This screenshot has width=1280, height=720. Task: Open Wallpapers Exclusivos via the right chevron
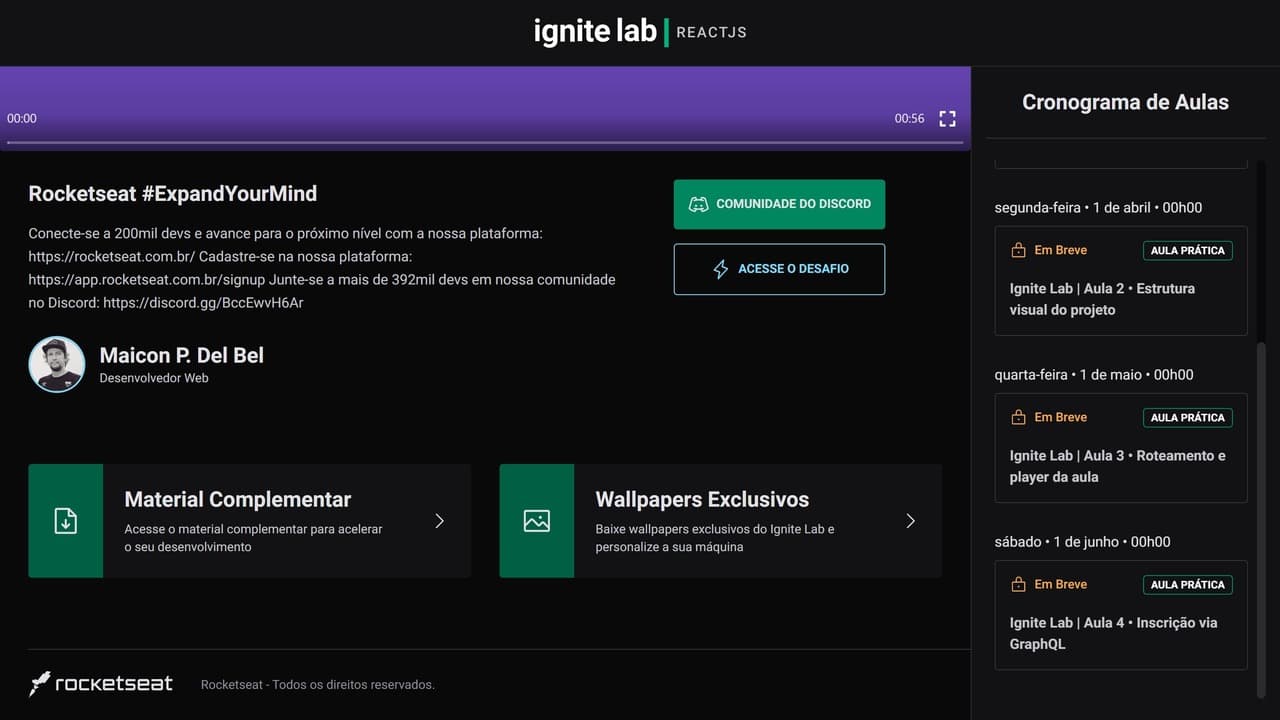tap(910, 521)
